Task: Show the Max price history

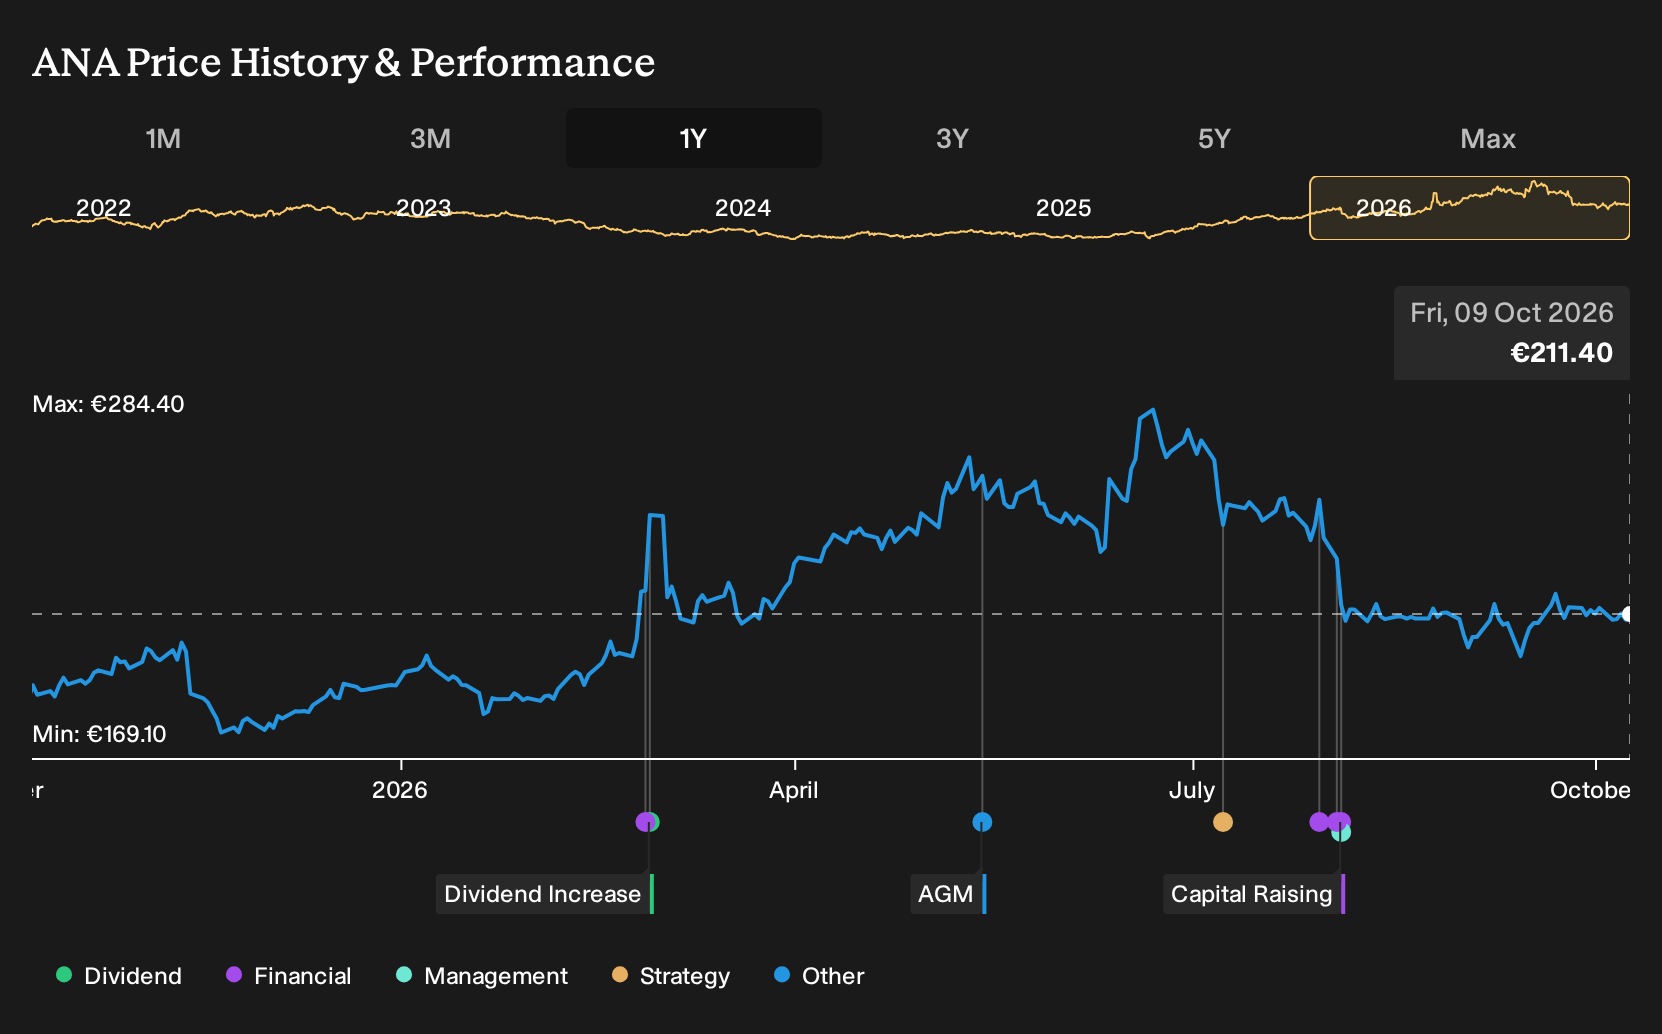Action: [x=1488, y=138]
